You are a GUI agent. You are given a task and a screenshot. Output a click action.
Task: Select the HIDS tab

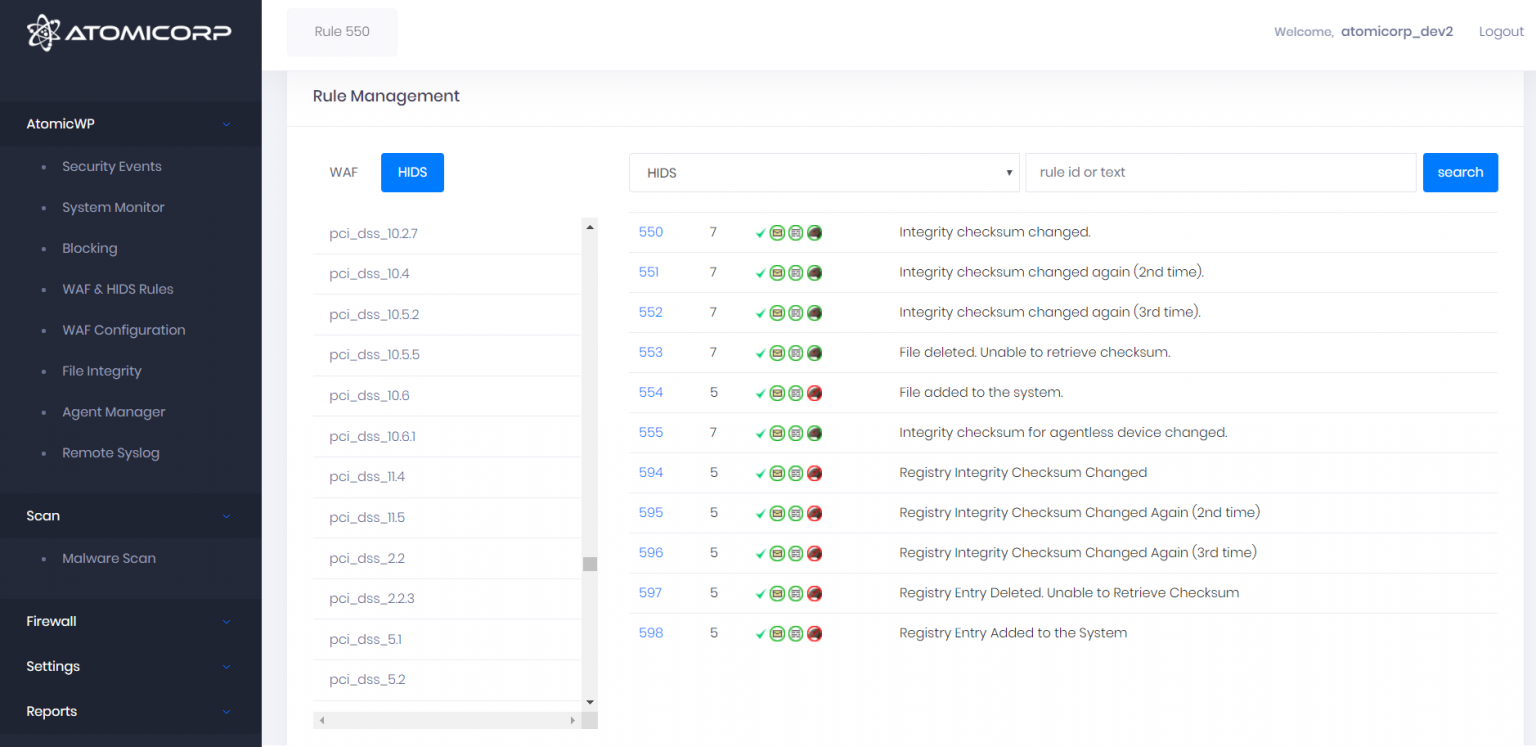(x=412, y=172)
